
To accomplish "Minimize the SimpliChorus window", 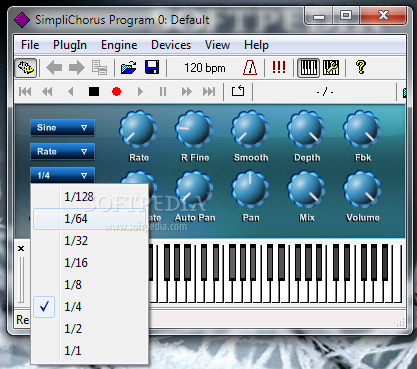I will click(319, 16).
